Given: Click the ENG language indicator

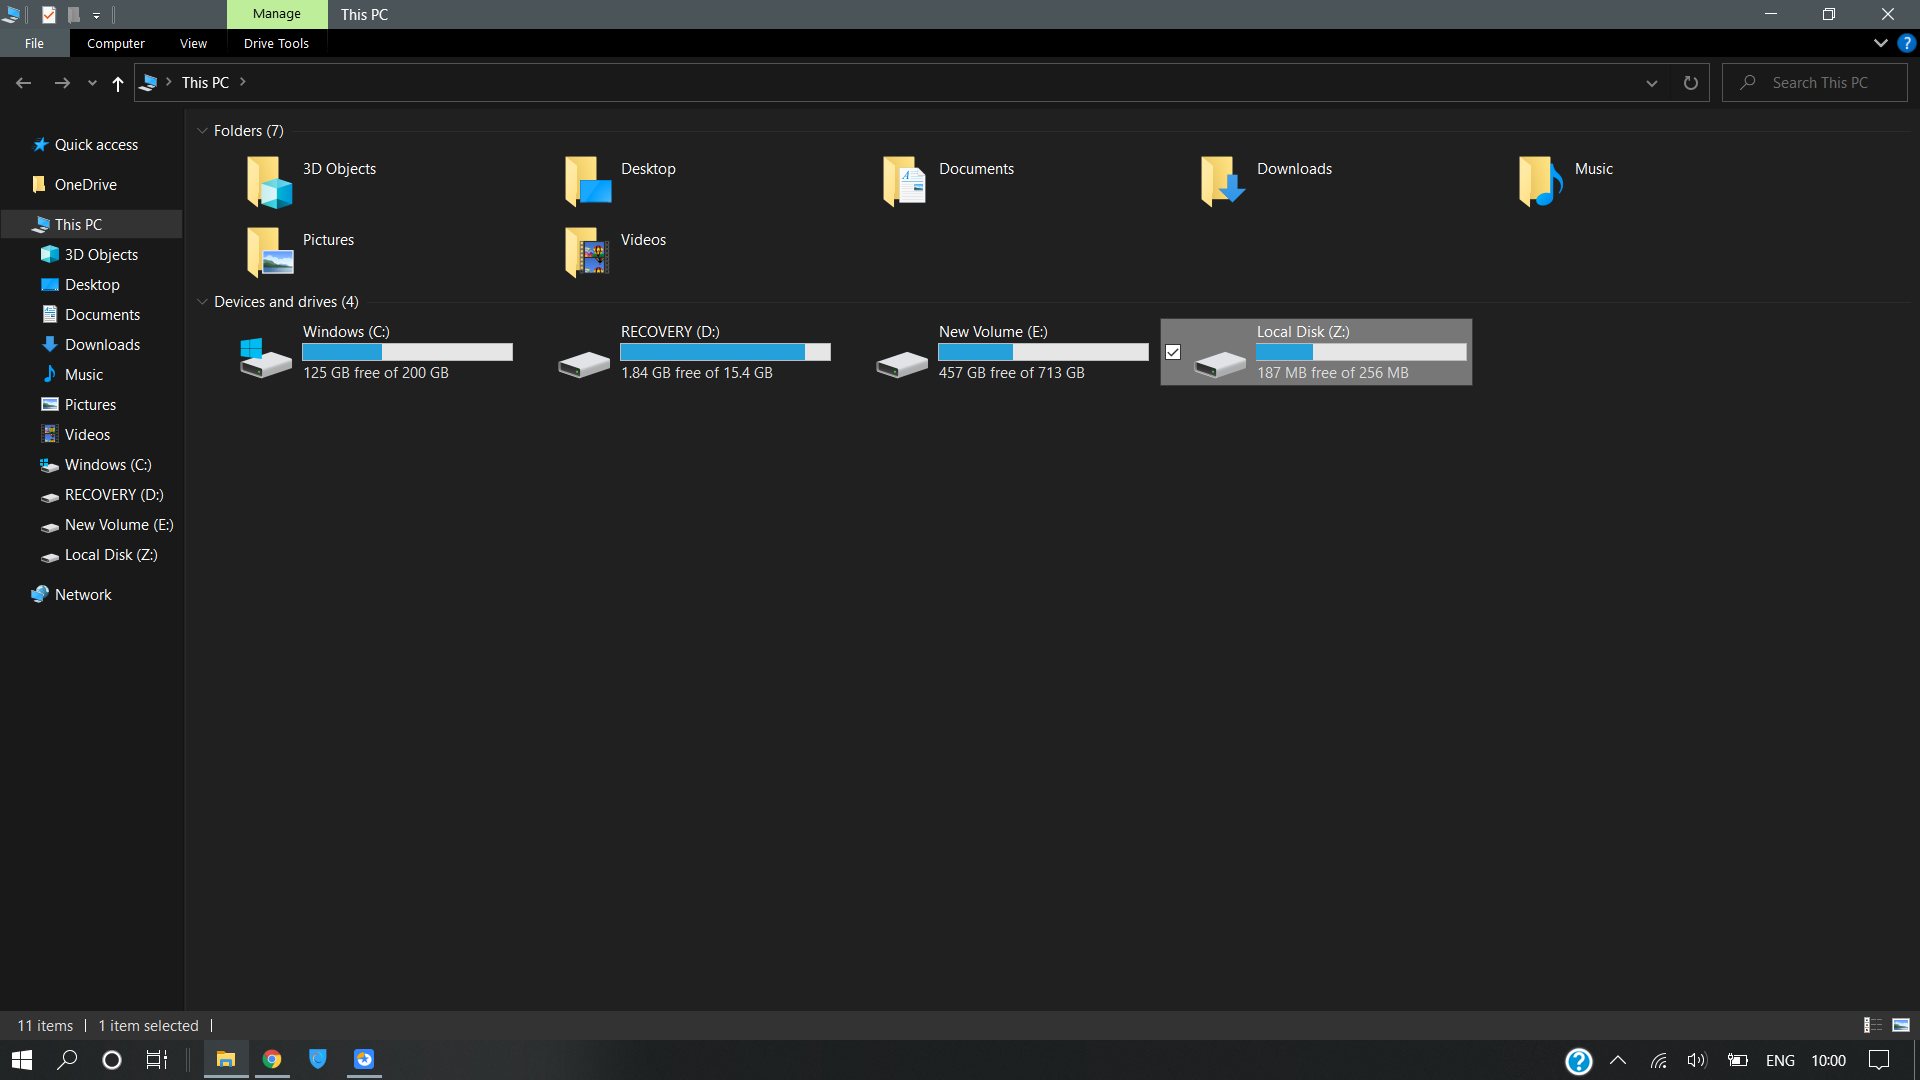Looking at the screenshot, I should click(x=1780, y=1060).
